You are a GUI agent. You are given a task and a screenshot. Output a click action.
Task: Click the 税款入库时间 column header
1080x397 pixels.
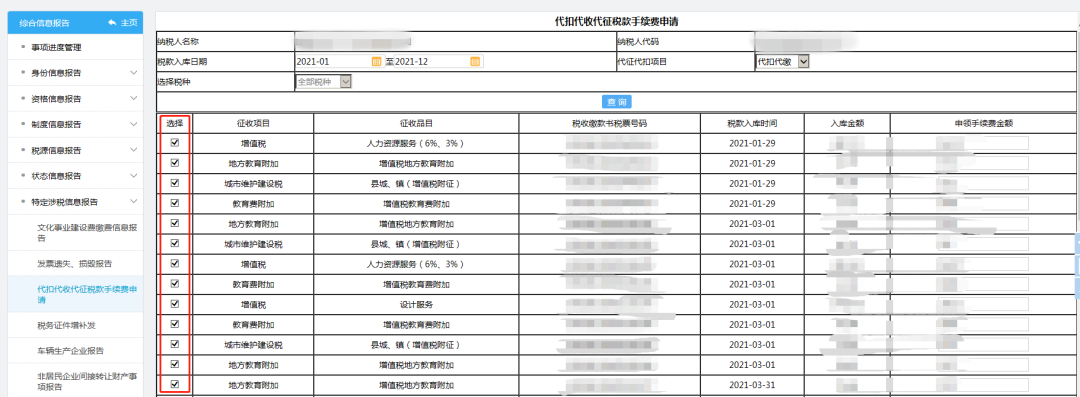point(752,123)
